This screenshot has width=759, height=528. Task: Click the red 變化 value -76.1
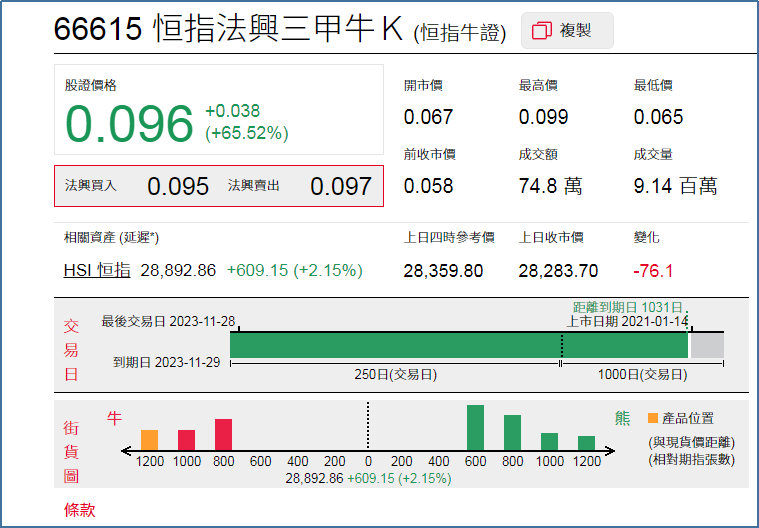point(653,271)
